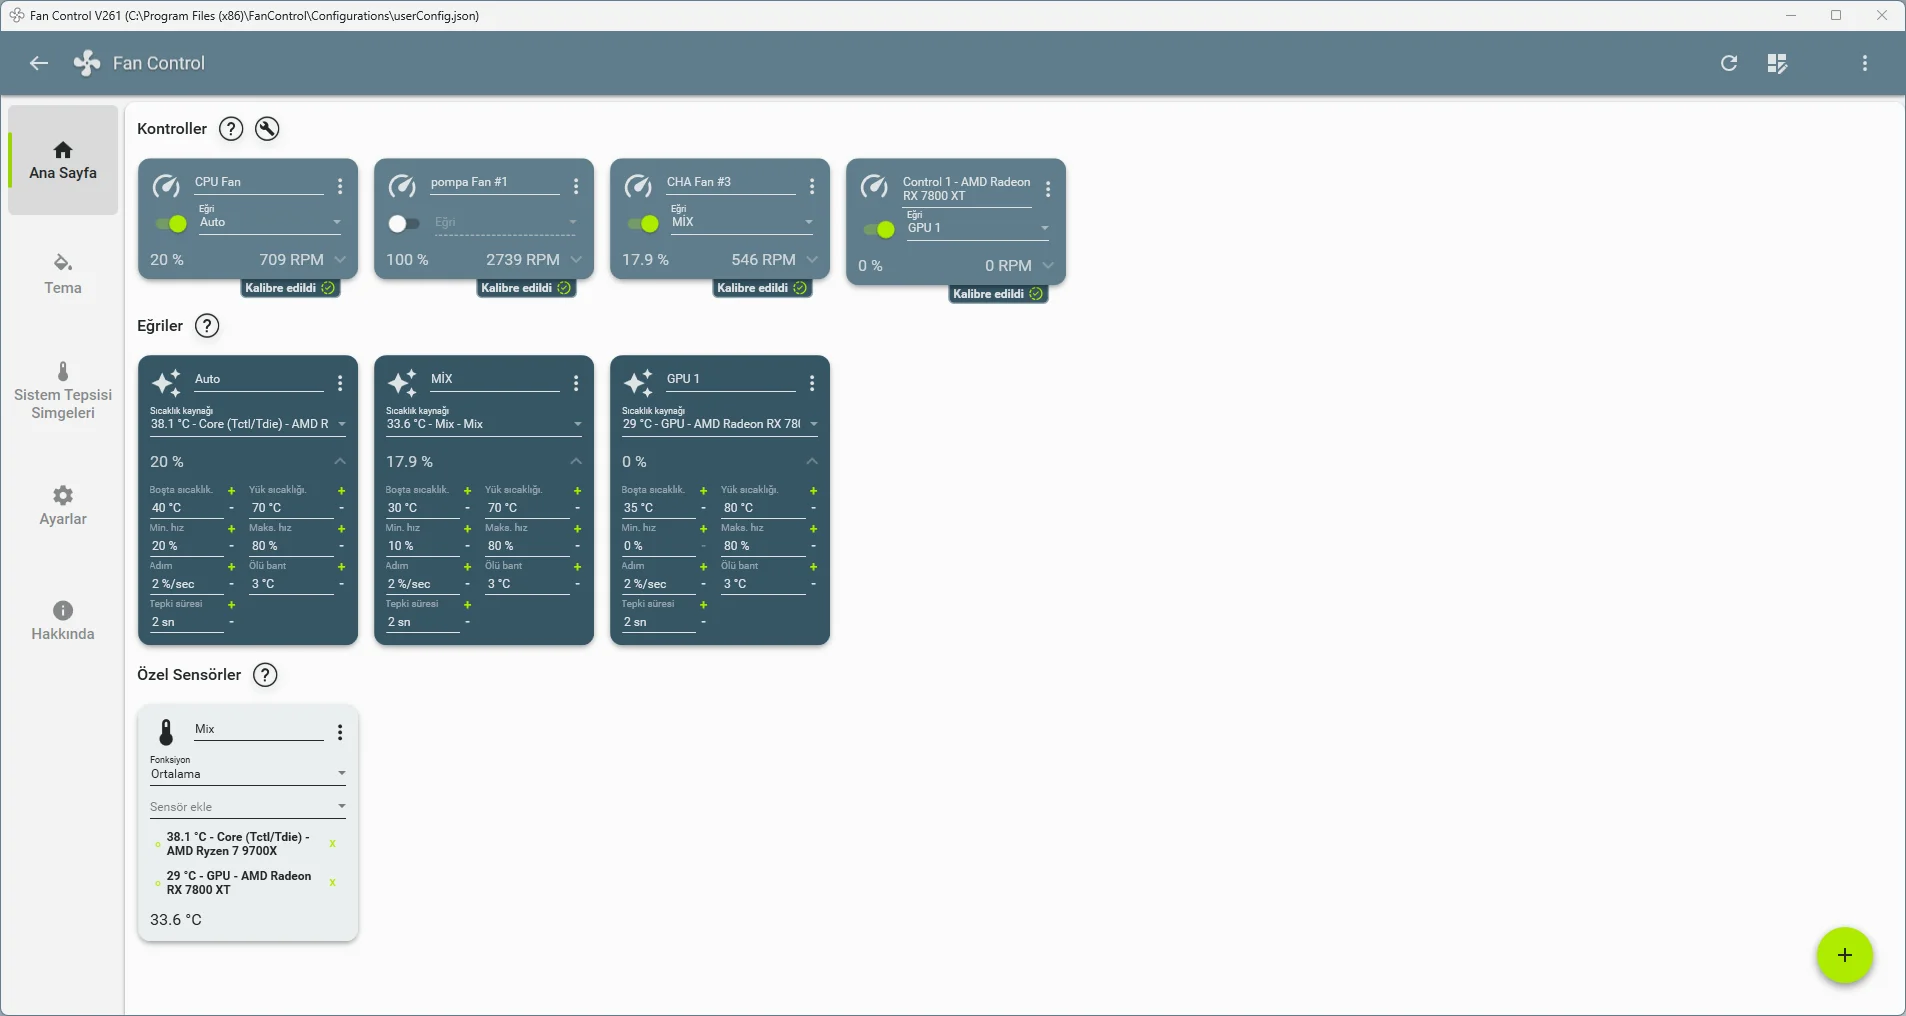Viewport: 1906px width, 1016px height.
Task: Click the green add floating button
Action: pos(1845,956)
